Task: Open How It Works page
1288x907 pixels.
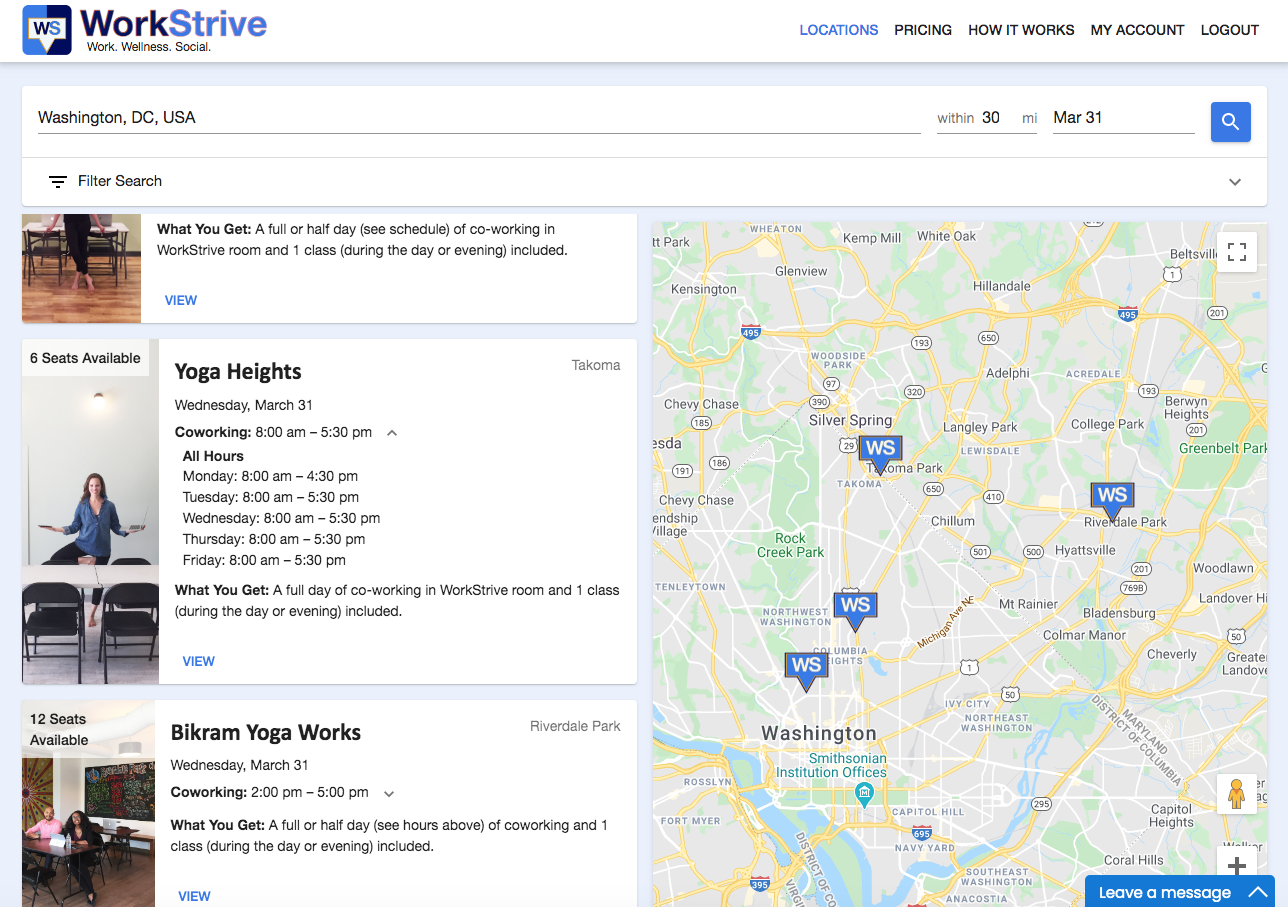Action: (x=1021, y=30)
